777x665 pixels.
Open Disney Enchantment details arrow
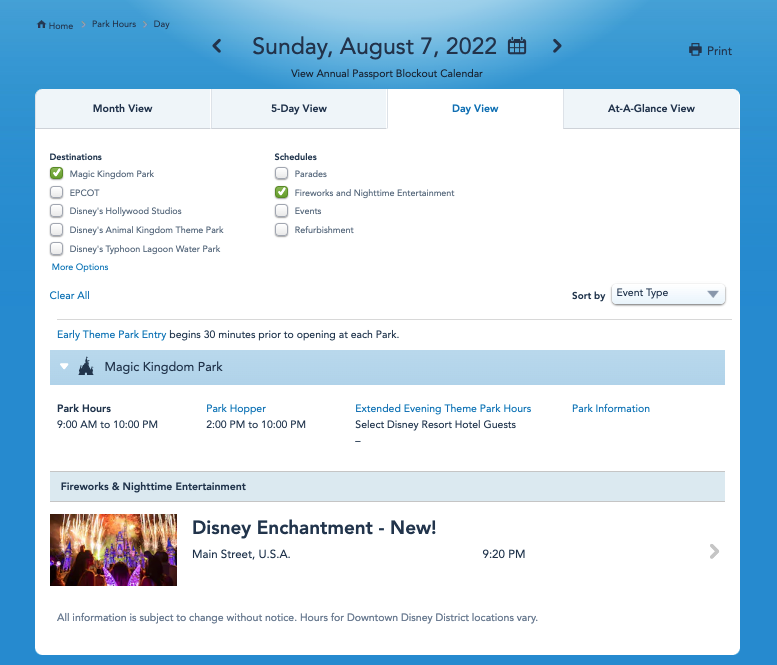[714, 551]
